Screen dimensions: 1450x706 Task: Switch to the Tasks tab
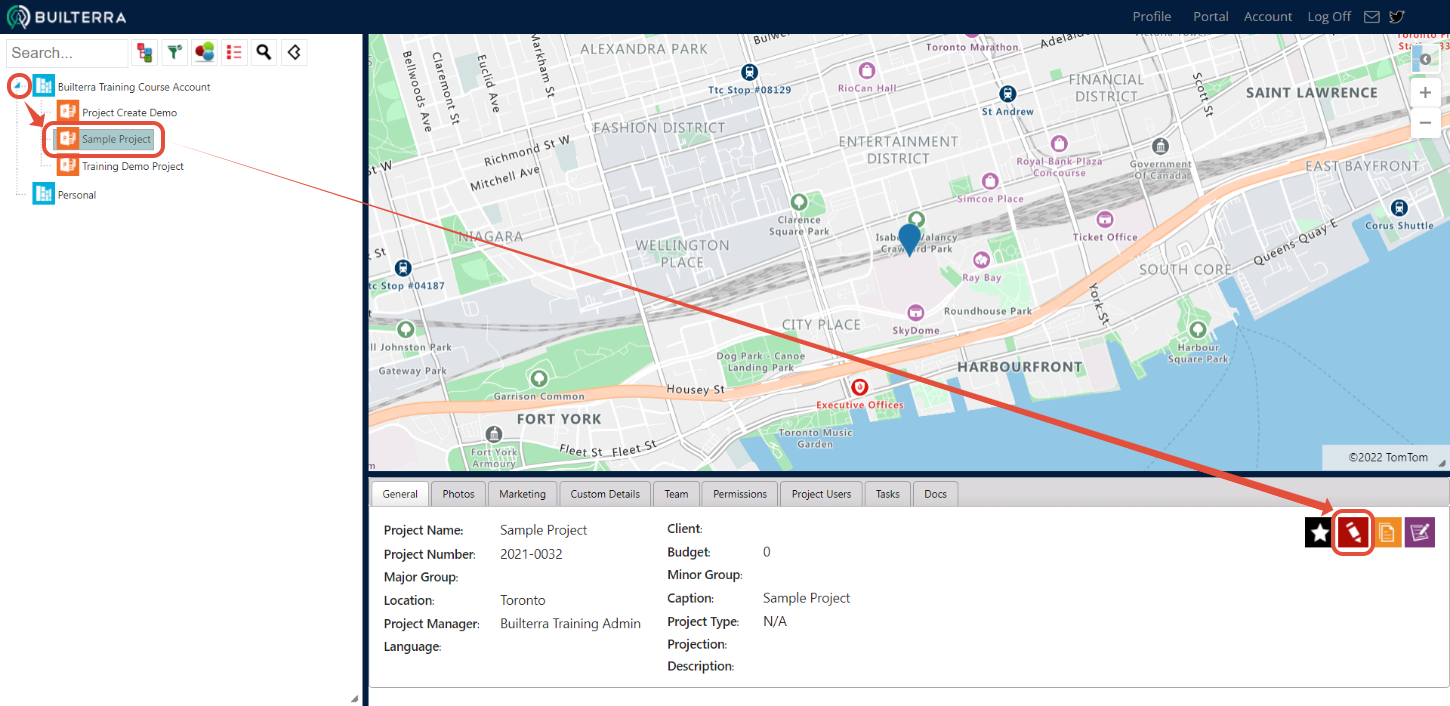click(888, 494)
